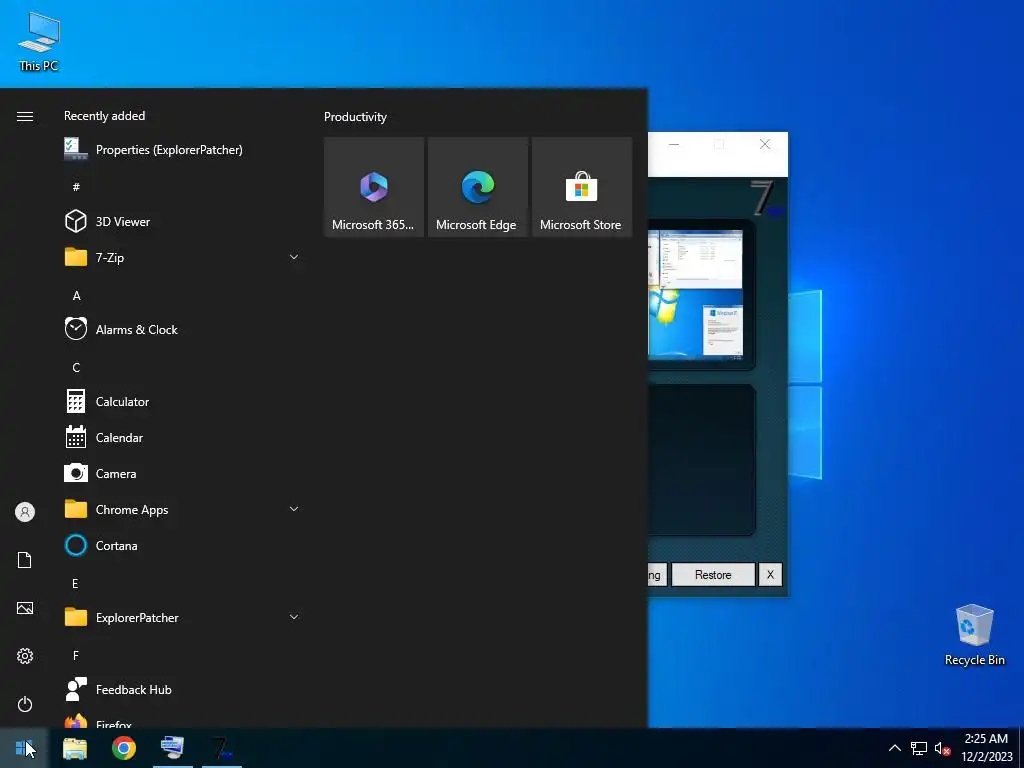
Task: Switch to the 7 app on taskbar
Action: coord(222,748)
